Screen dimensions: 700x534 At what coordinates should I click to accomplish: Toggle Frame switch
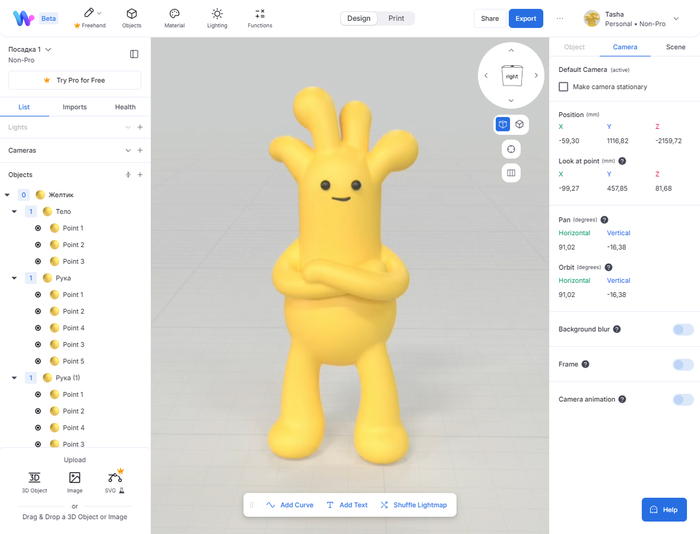(x=683, y=364)
